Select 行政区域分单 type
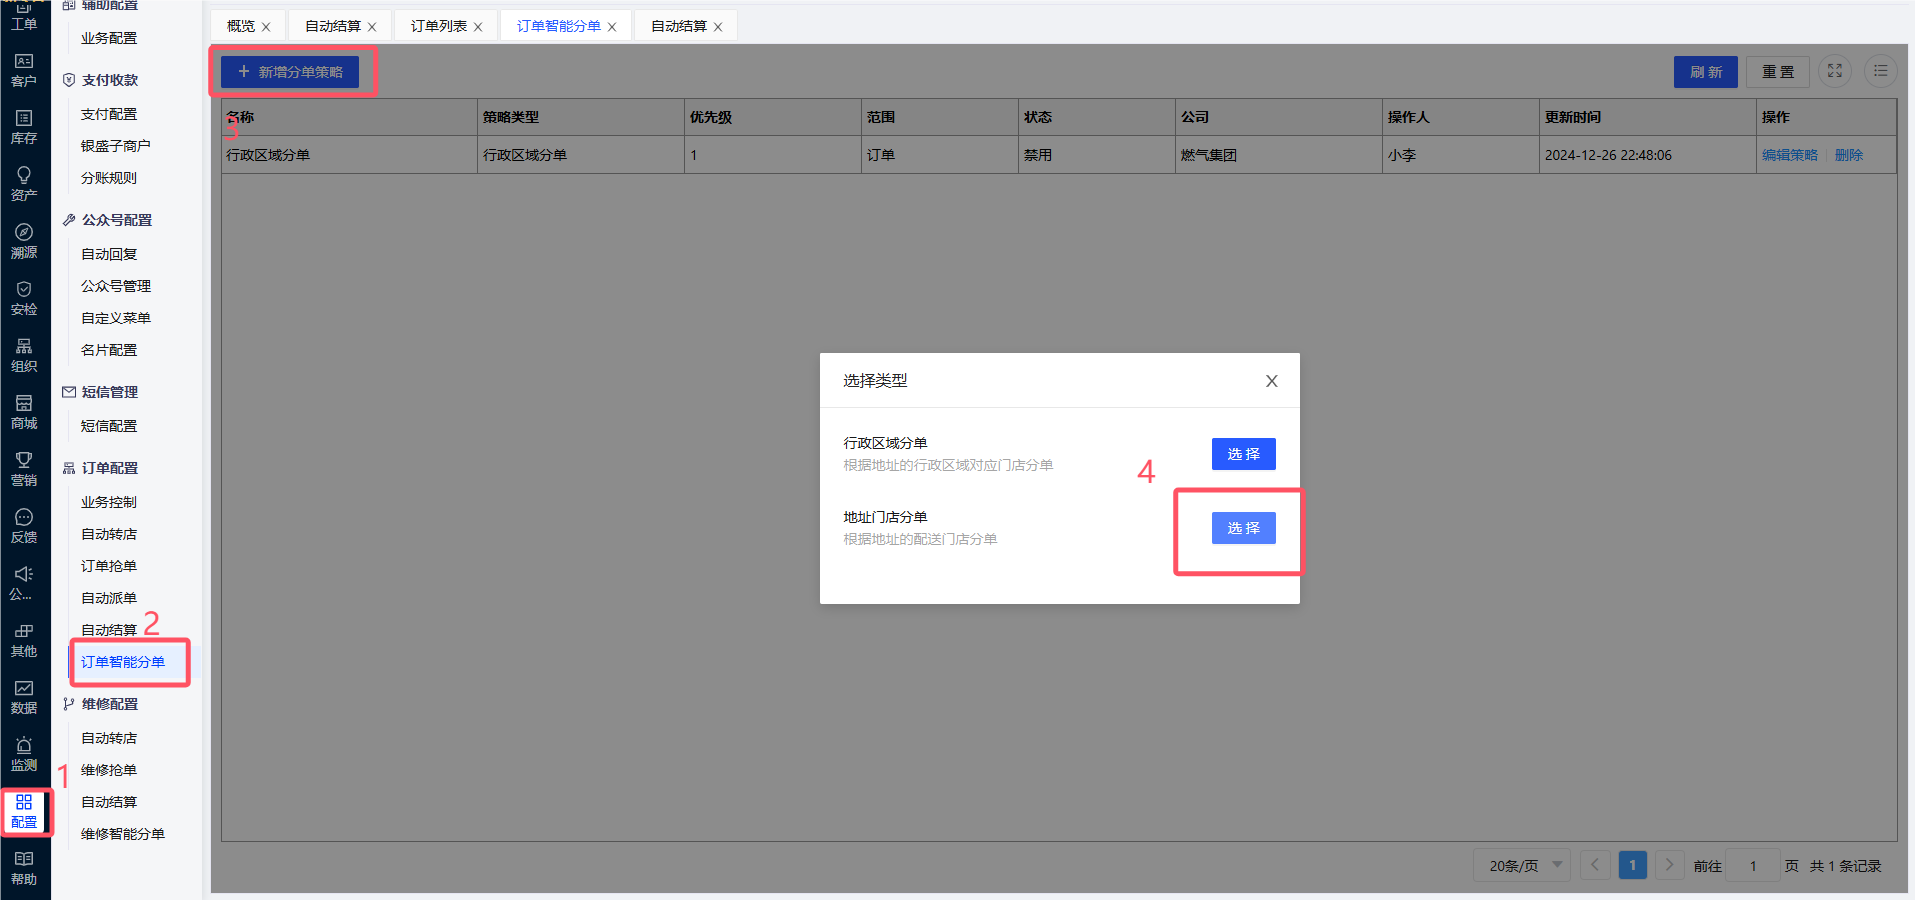 (x=1243, y=454)
